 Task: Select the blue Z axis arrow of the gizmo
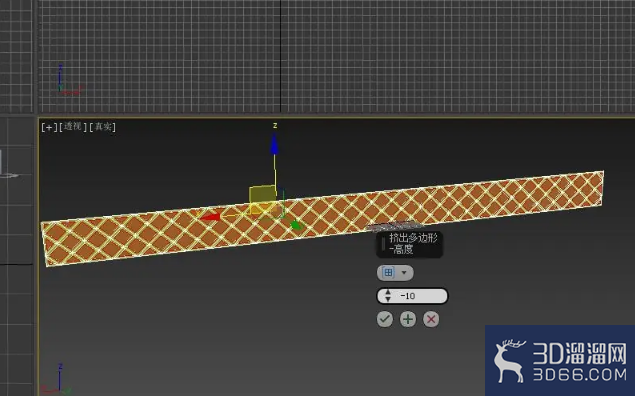[x=275, y=144]
